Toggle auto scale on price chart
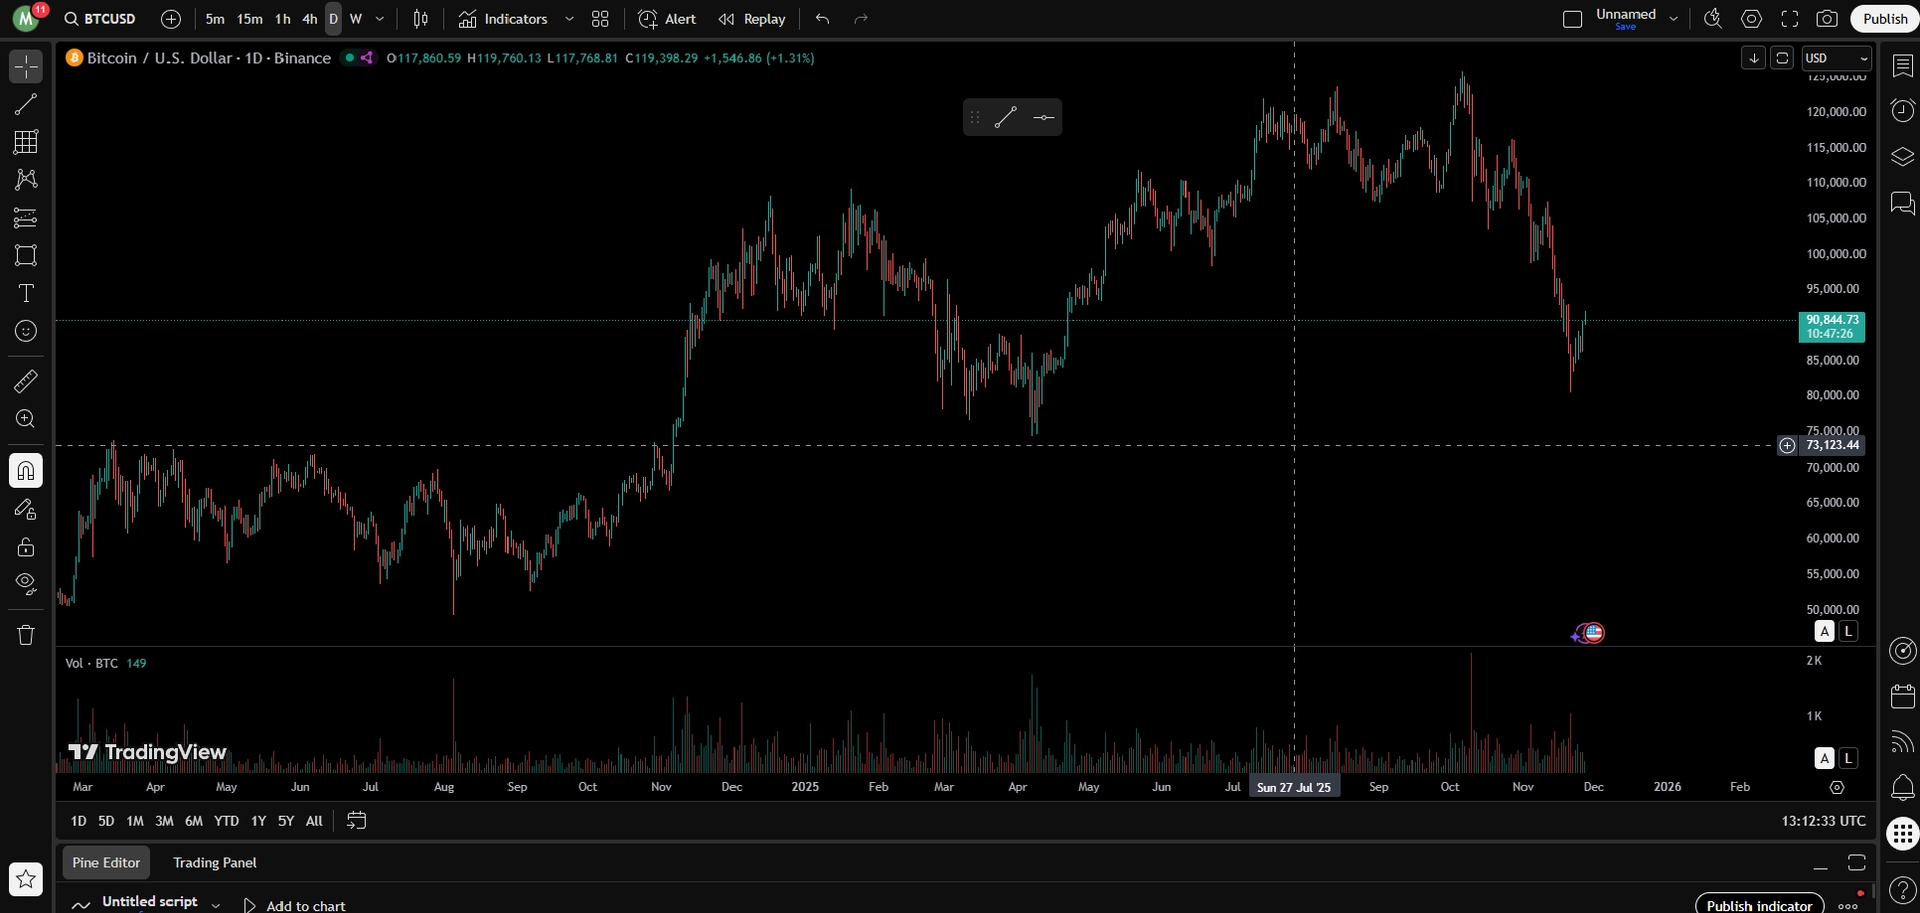Image resolution: width=1920 pixels, height=913 pixels. pos(1825,631)
